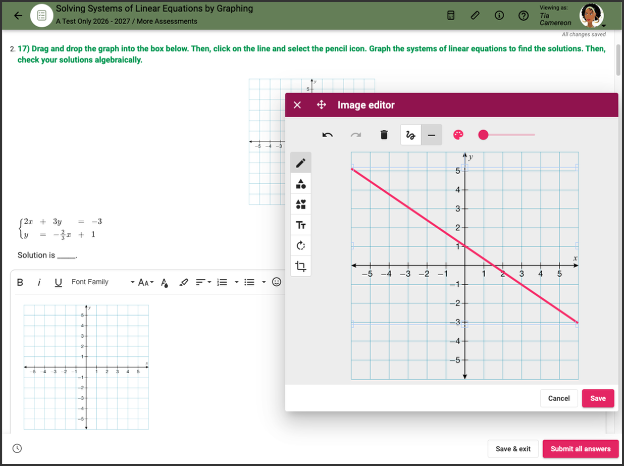Open the emoji picker
Viewport: 624px width, 466px height.
(x=277, y=282)
